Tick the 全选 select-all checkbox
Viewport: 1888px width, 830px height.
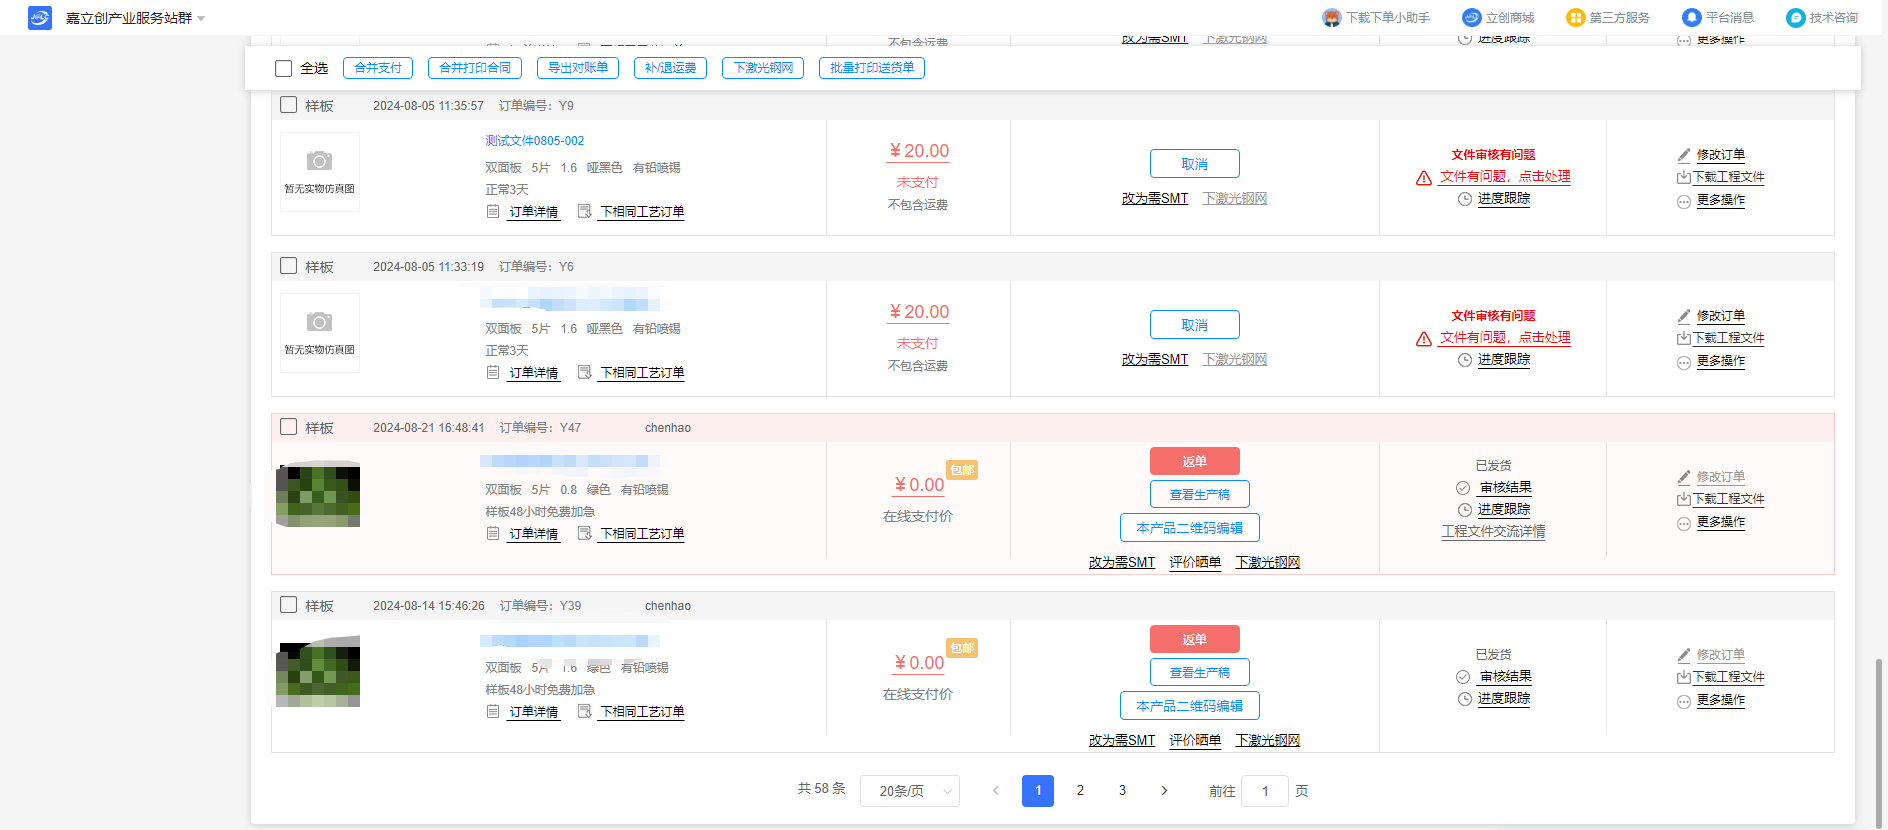[284, 68]
